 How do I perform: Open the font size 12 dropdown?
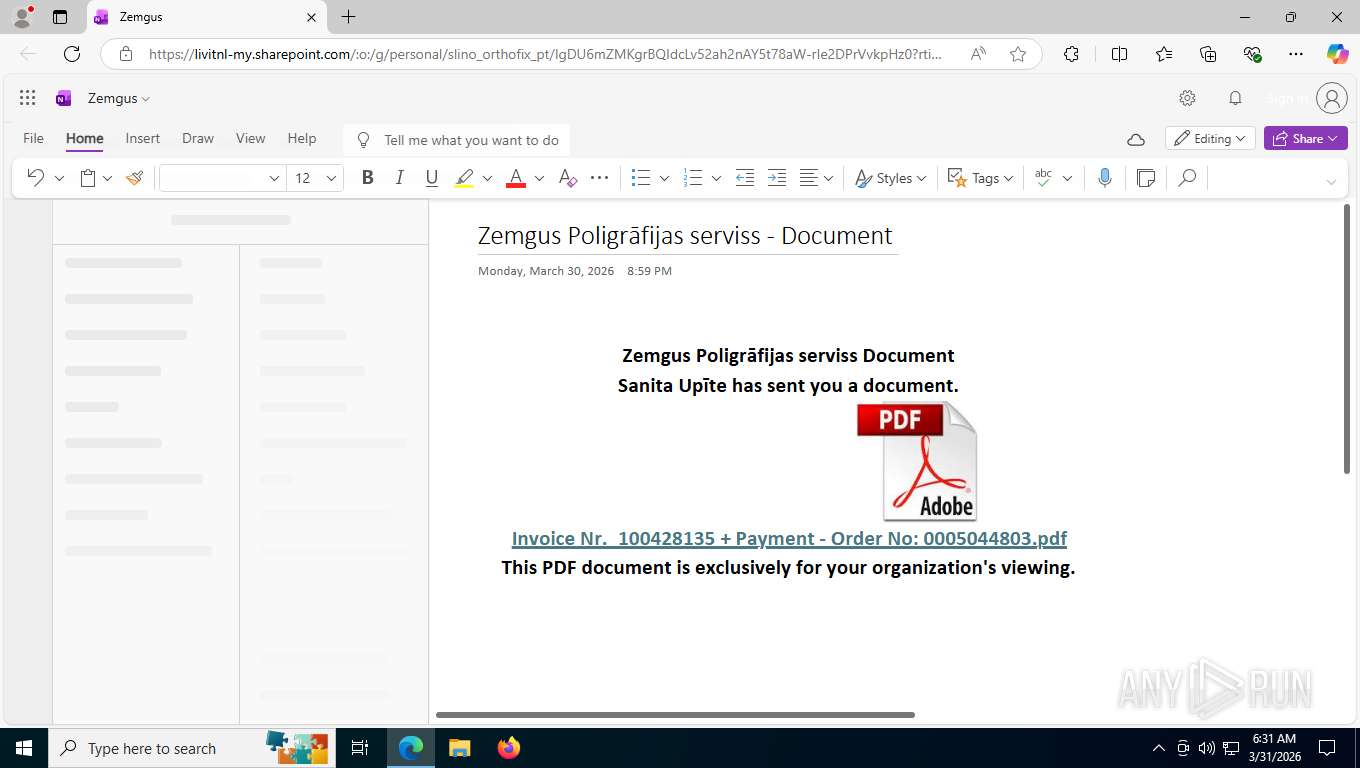[x=315, y=178]
